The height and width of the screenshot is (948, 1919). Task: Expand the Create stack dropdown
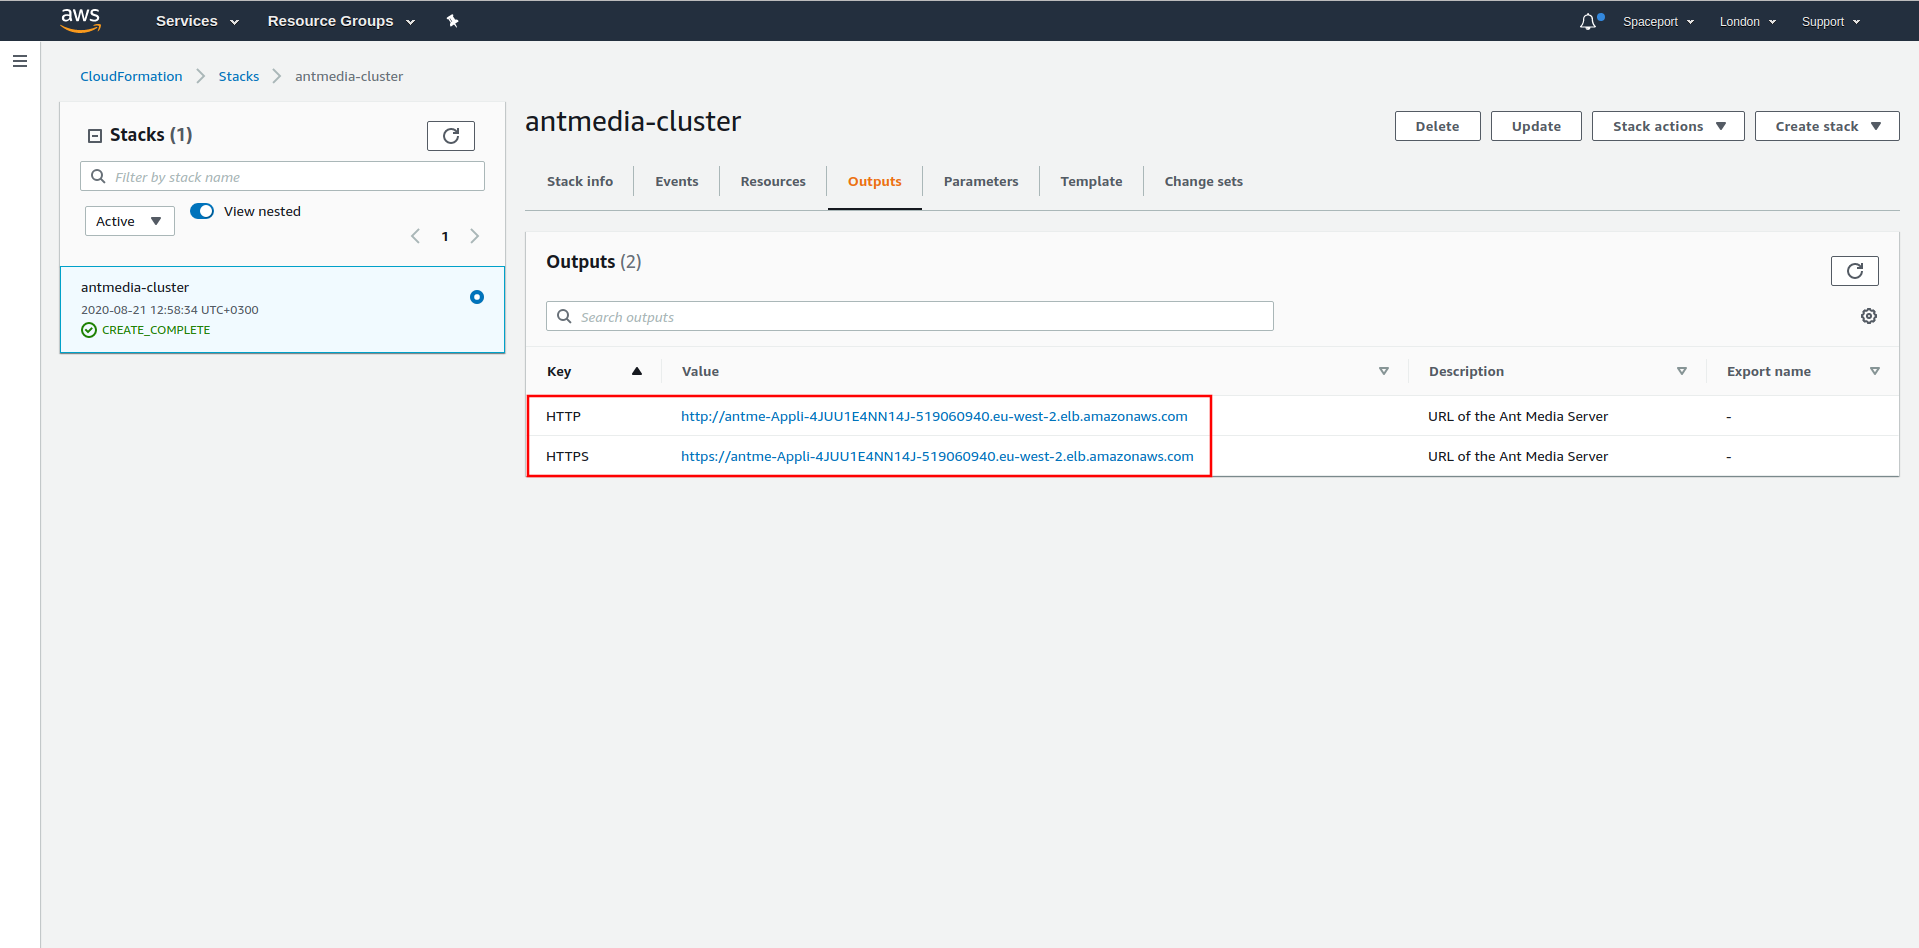point(1827,126)
